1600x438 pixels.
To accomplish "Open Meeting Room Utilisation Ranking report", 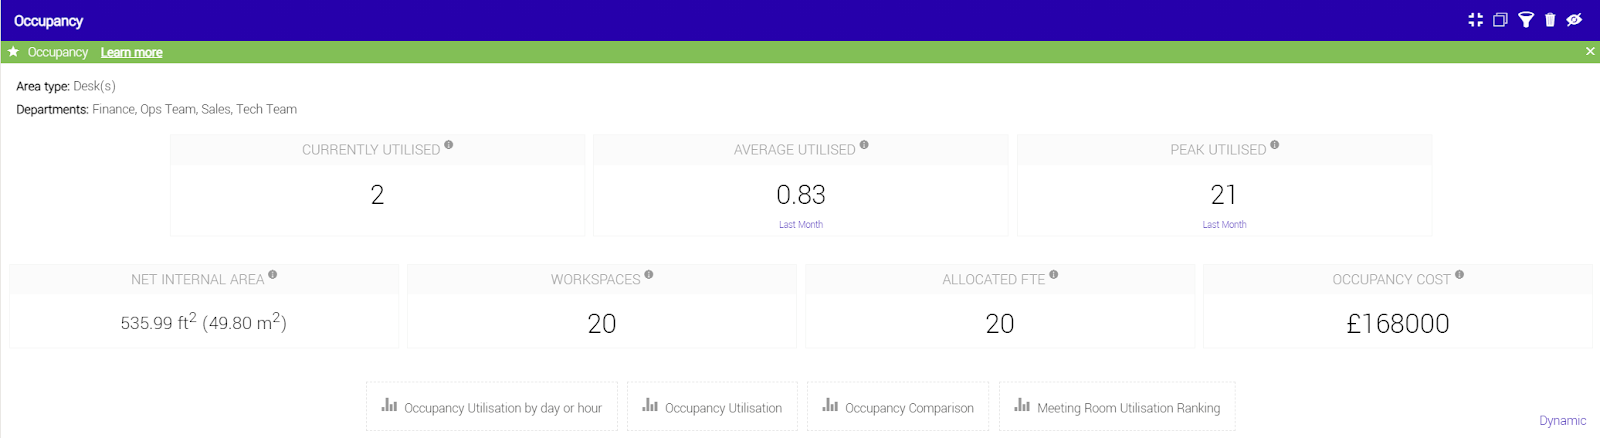I will 1117,407.
